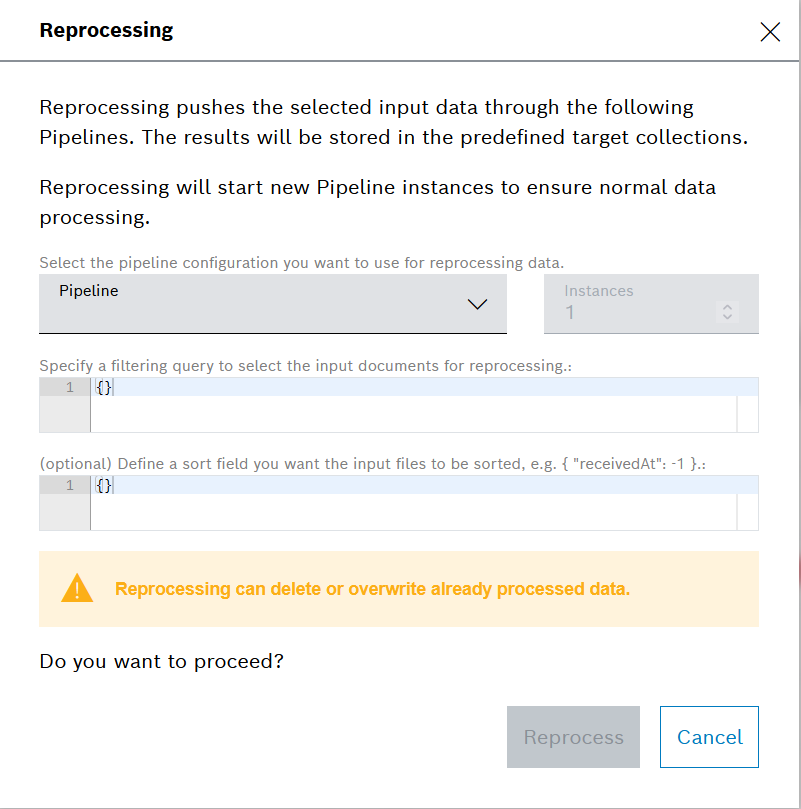Click the Instances number field

pos(630,313)
